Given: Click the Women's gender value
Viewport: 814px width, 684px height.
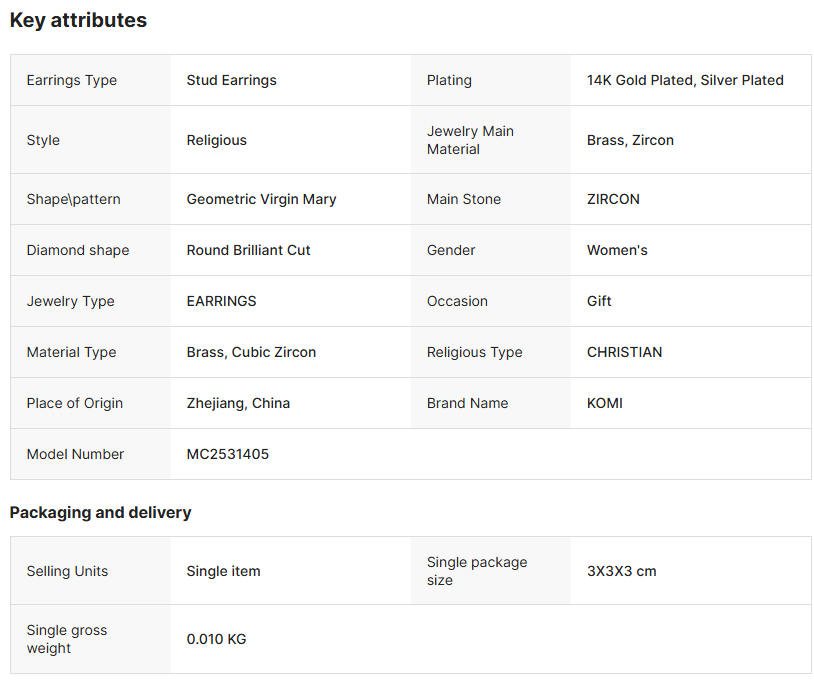Looking at the screenshot, I should [617, 250].
